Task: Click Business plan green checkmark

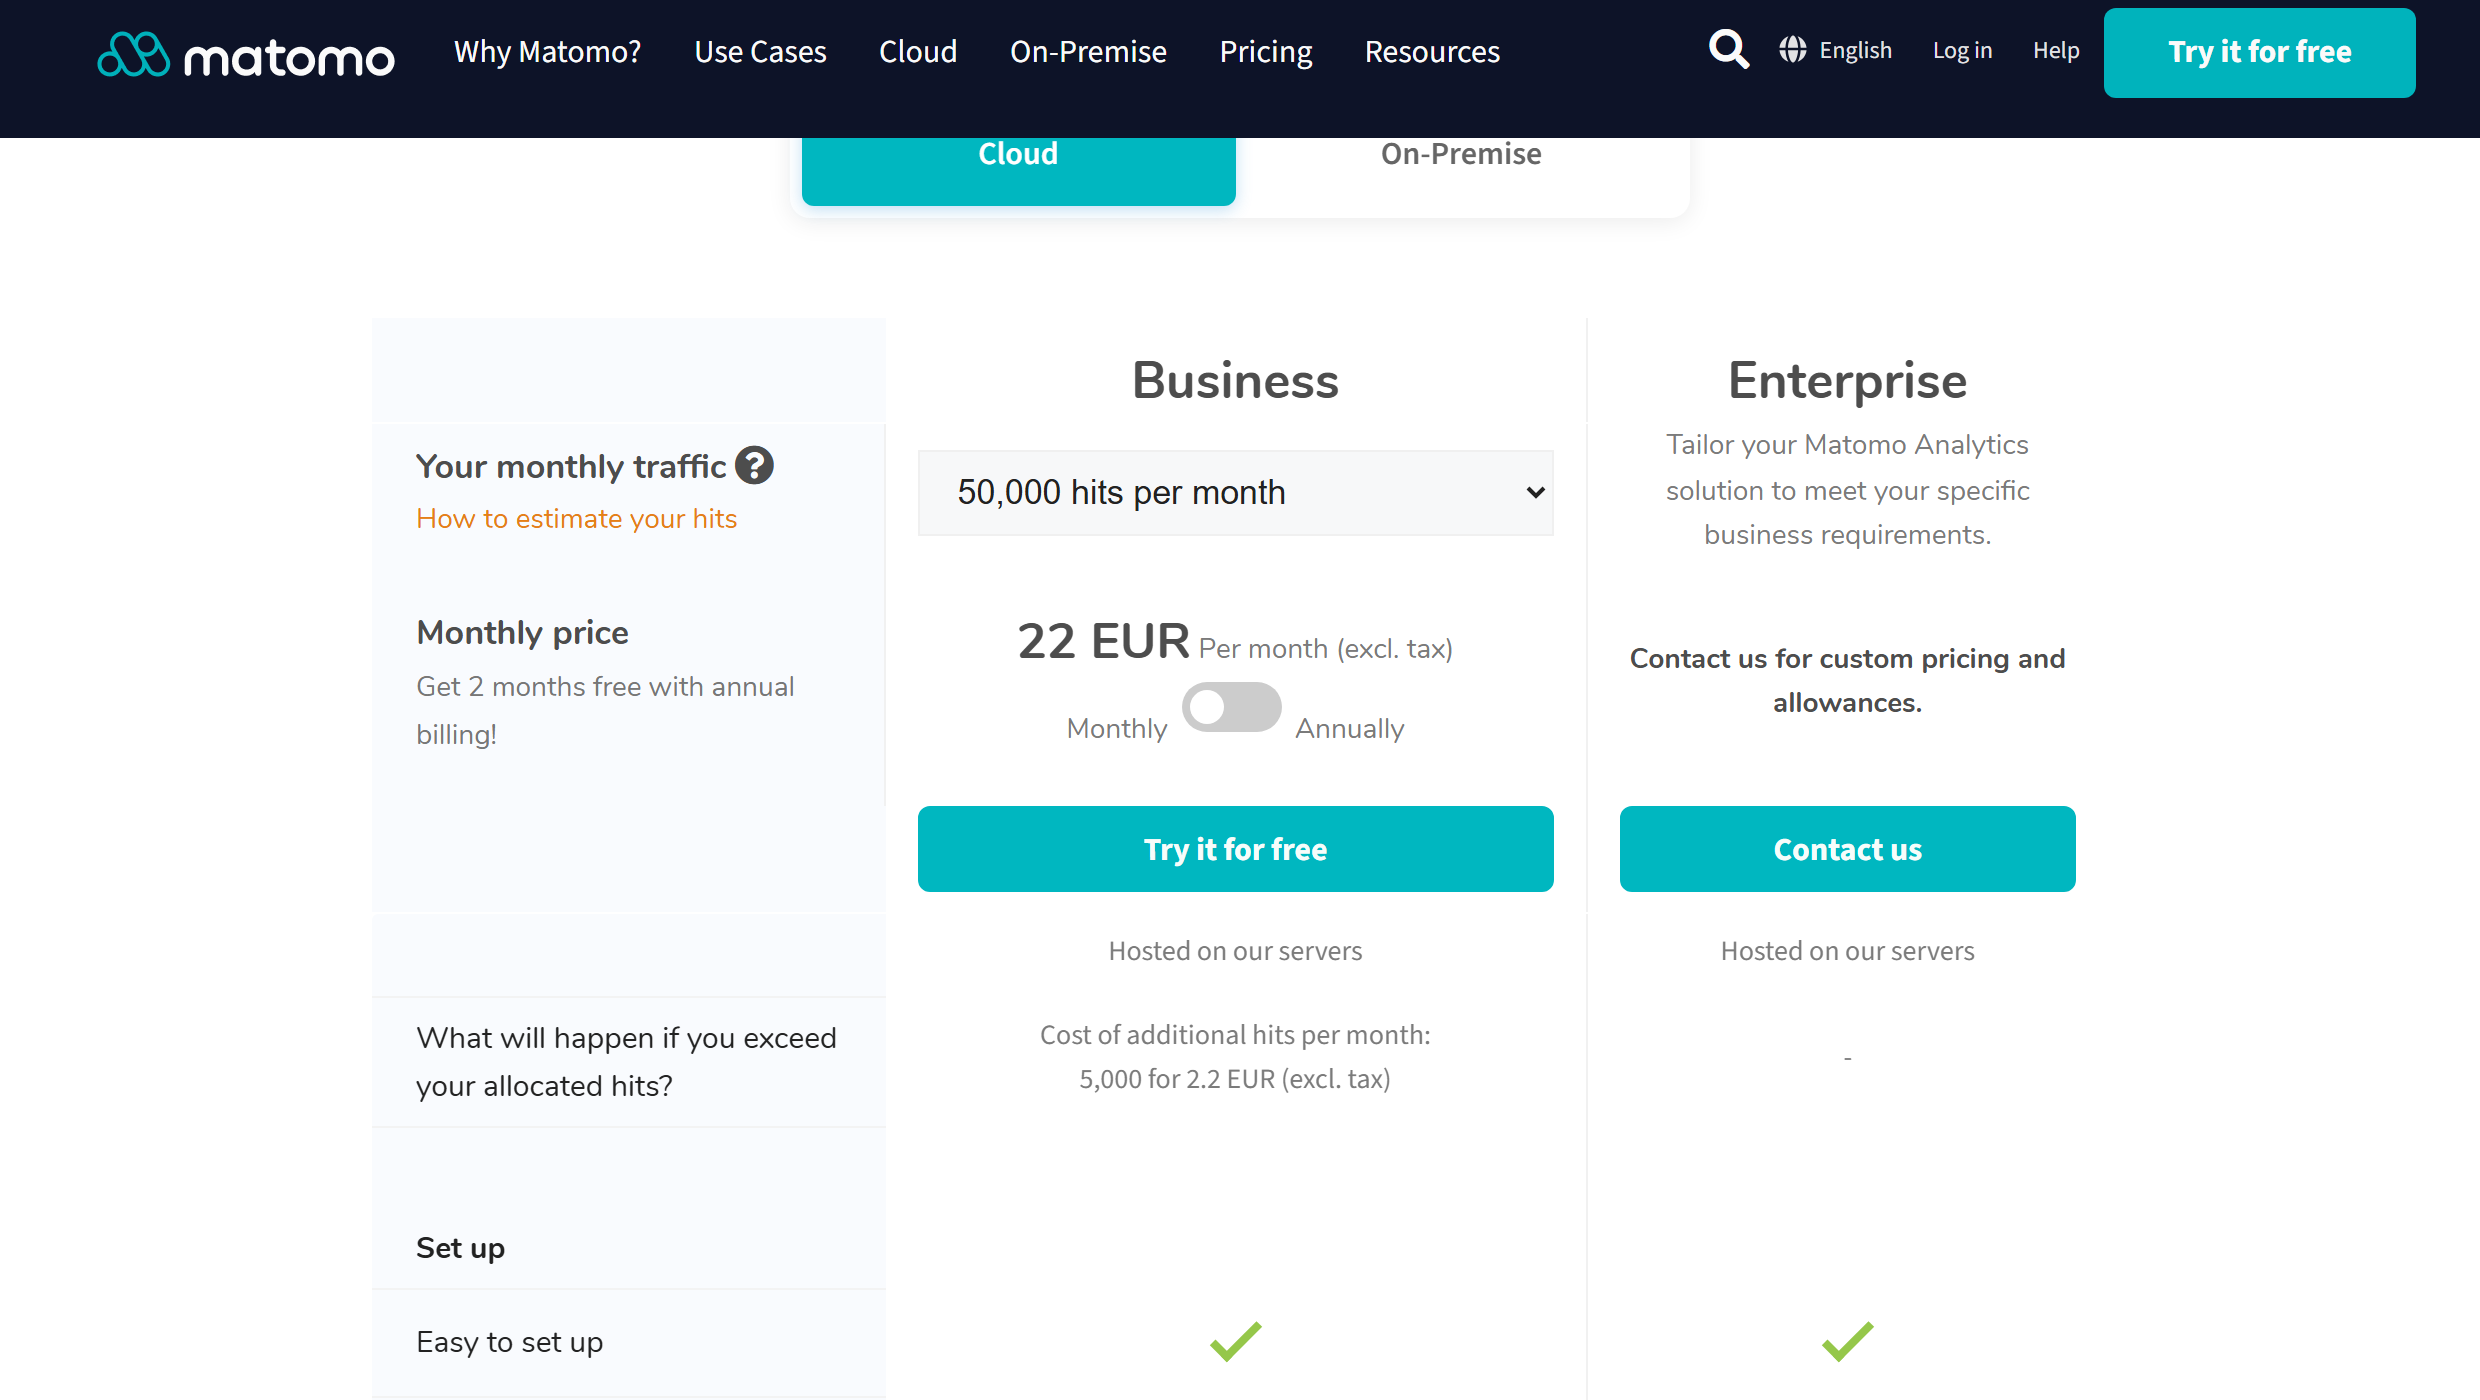Action: 1235,1342
